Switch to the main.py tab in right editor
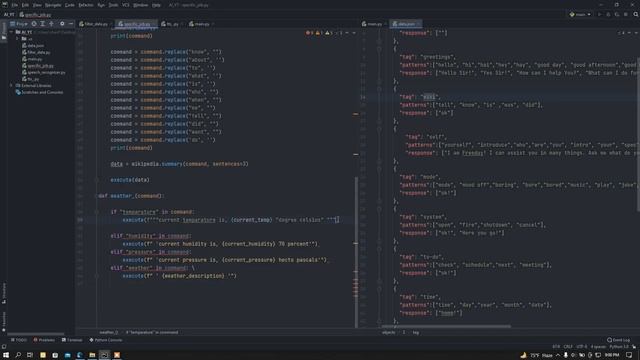The image size is (640, 360). [x=373, y=24]
